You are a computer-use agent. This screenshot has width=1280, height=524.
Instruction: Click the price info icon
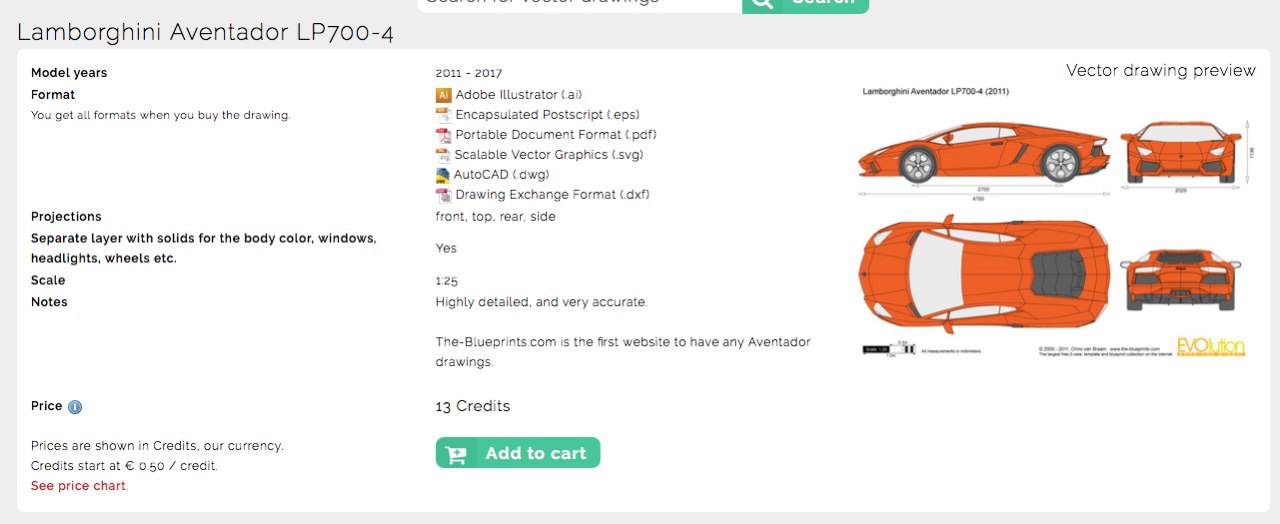[x=75, y=407]
